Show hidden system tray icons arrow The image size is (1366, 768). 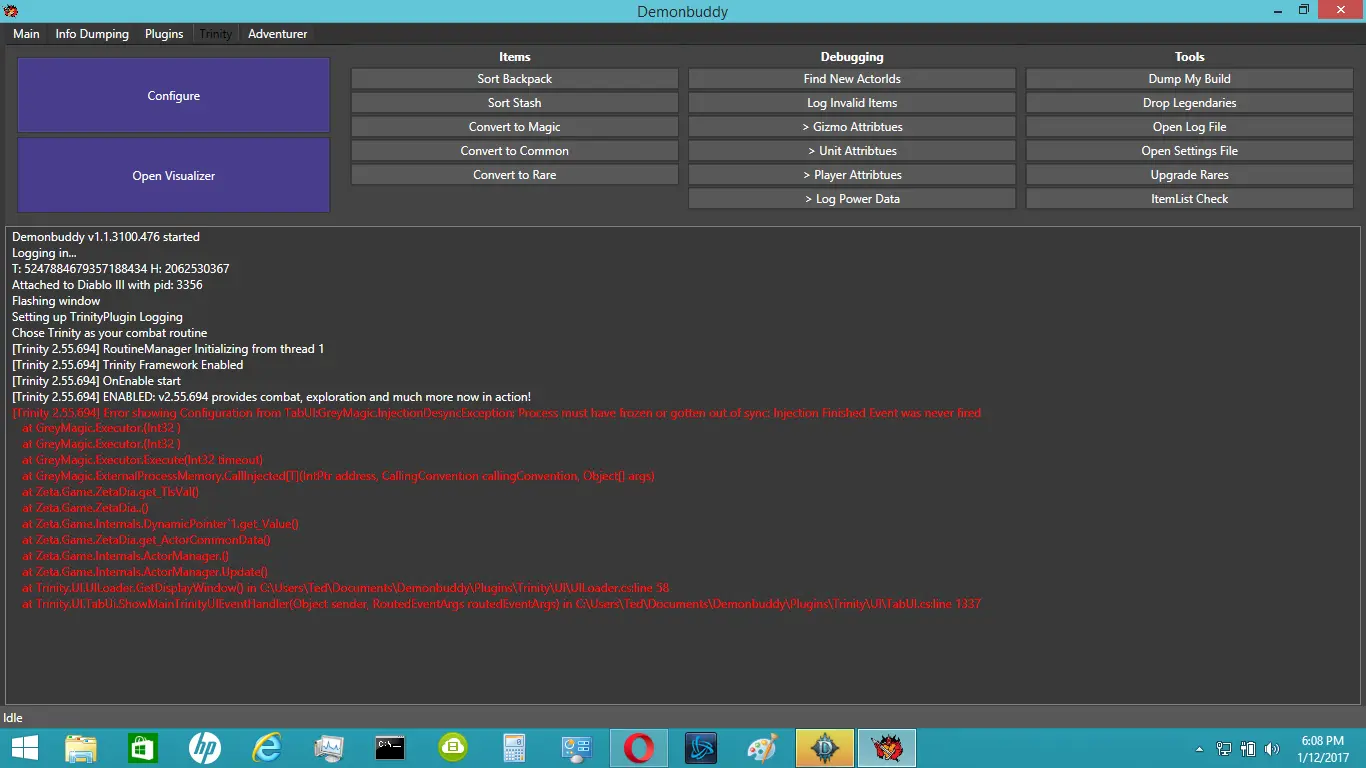1199,749
